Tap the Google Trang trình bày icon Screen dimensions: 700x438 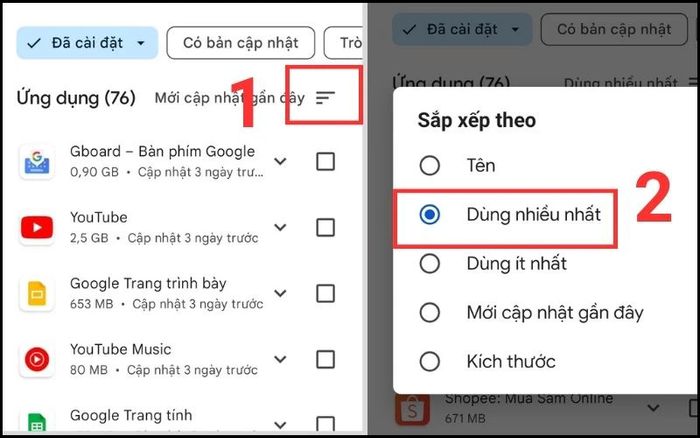(37, 294)
